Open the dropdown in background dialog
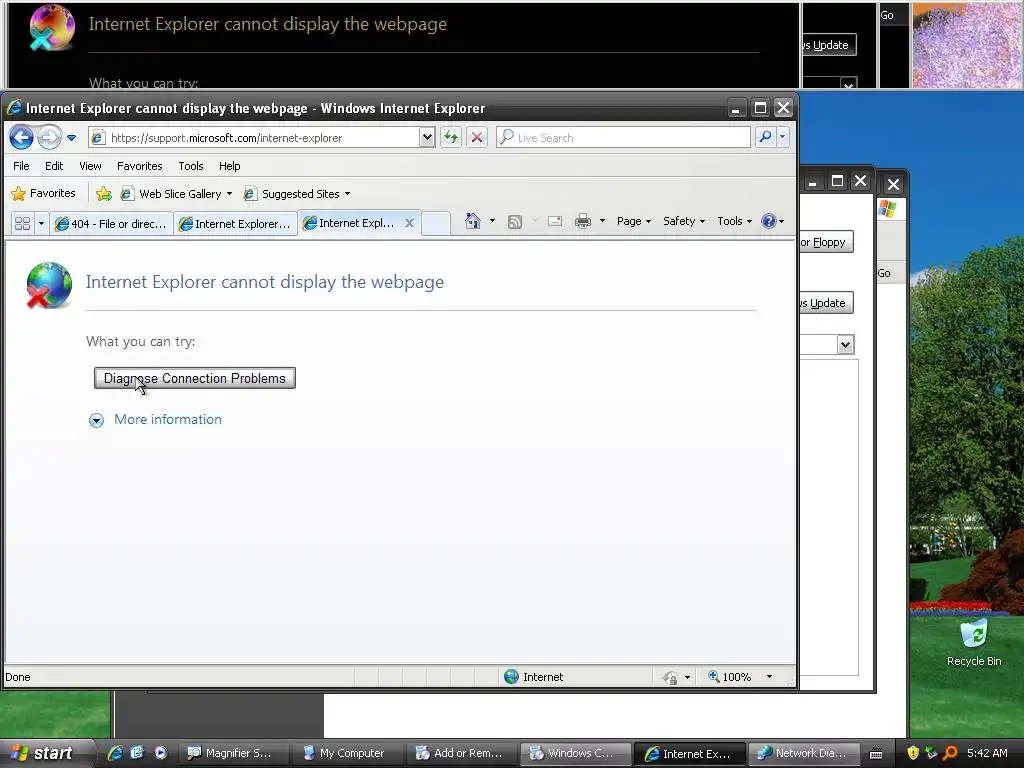The image size is (1024, 768). [845, 344]
